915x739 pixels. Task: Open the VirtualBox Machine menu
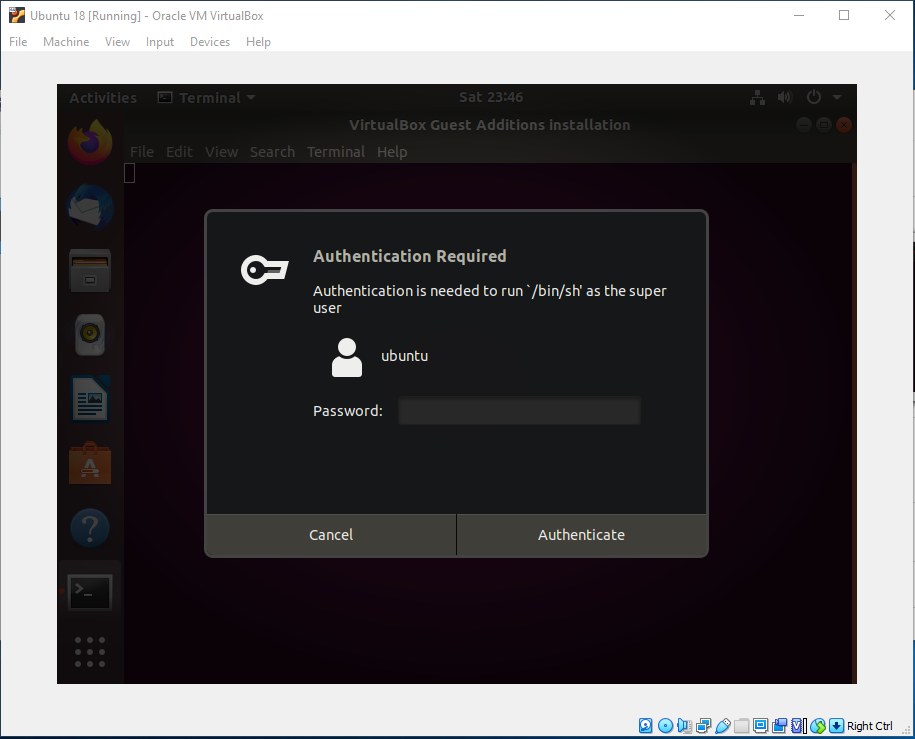[66, 42]
